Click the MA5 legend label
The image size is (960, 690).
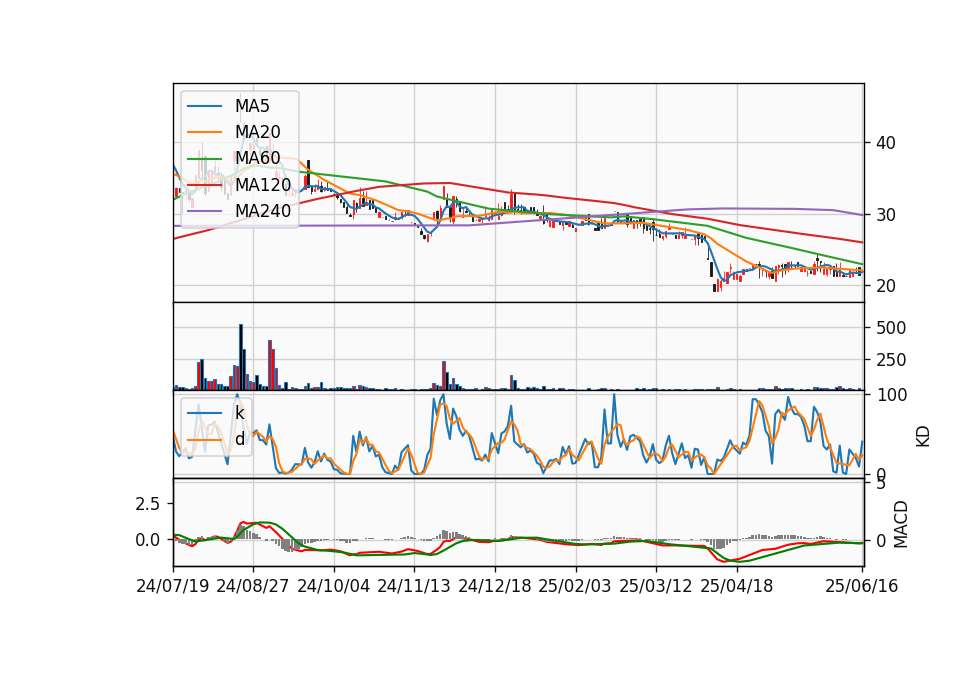252,106
